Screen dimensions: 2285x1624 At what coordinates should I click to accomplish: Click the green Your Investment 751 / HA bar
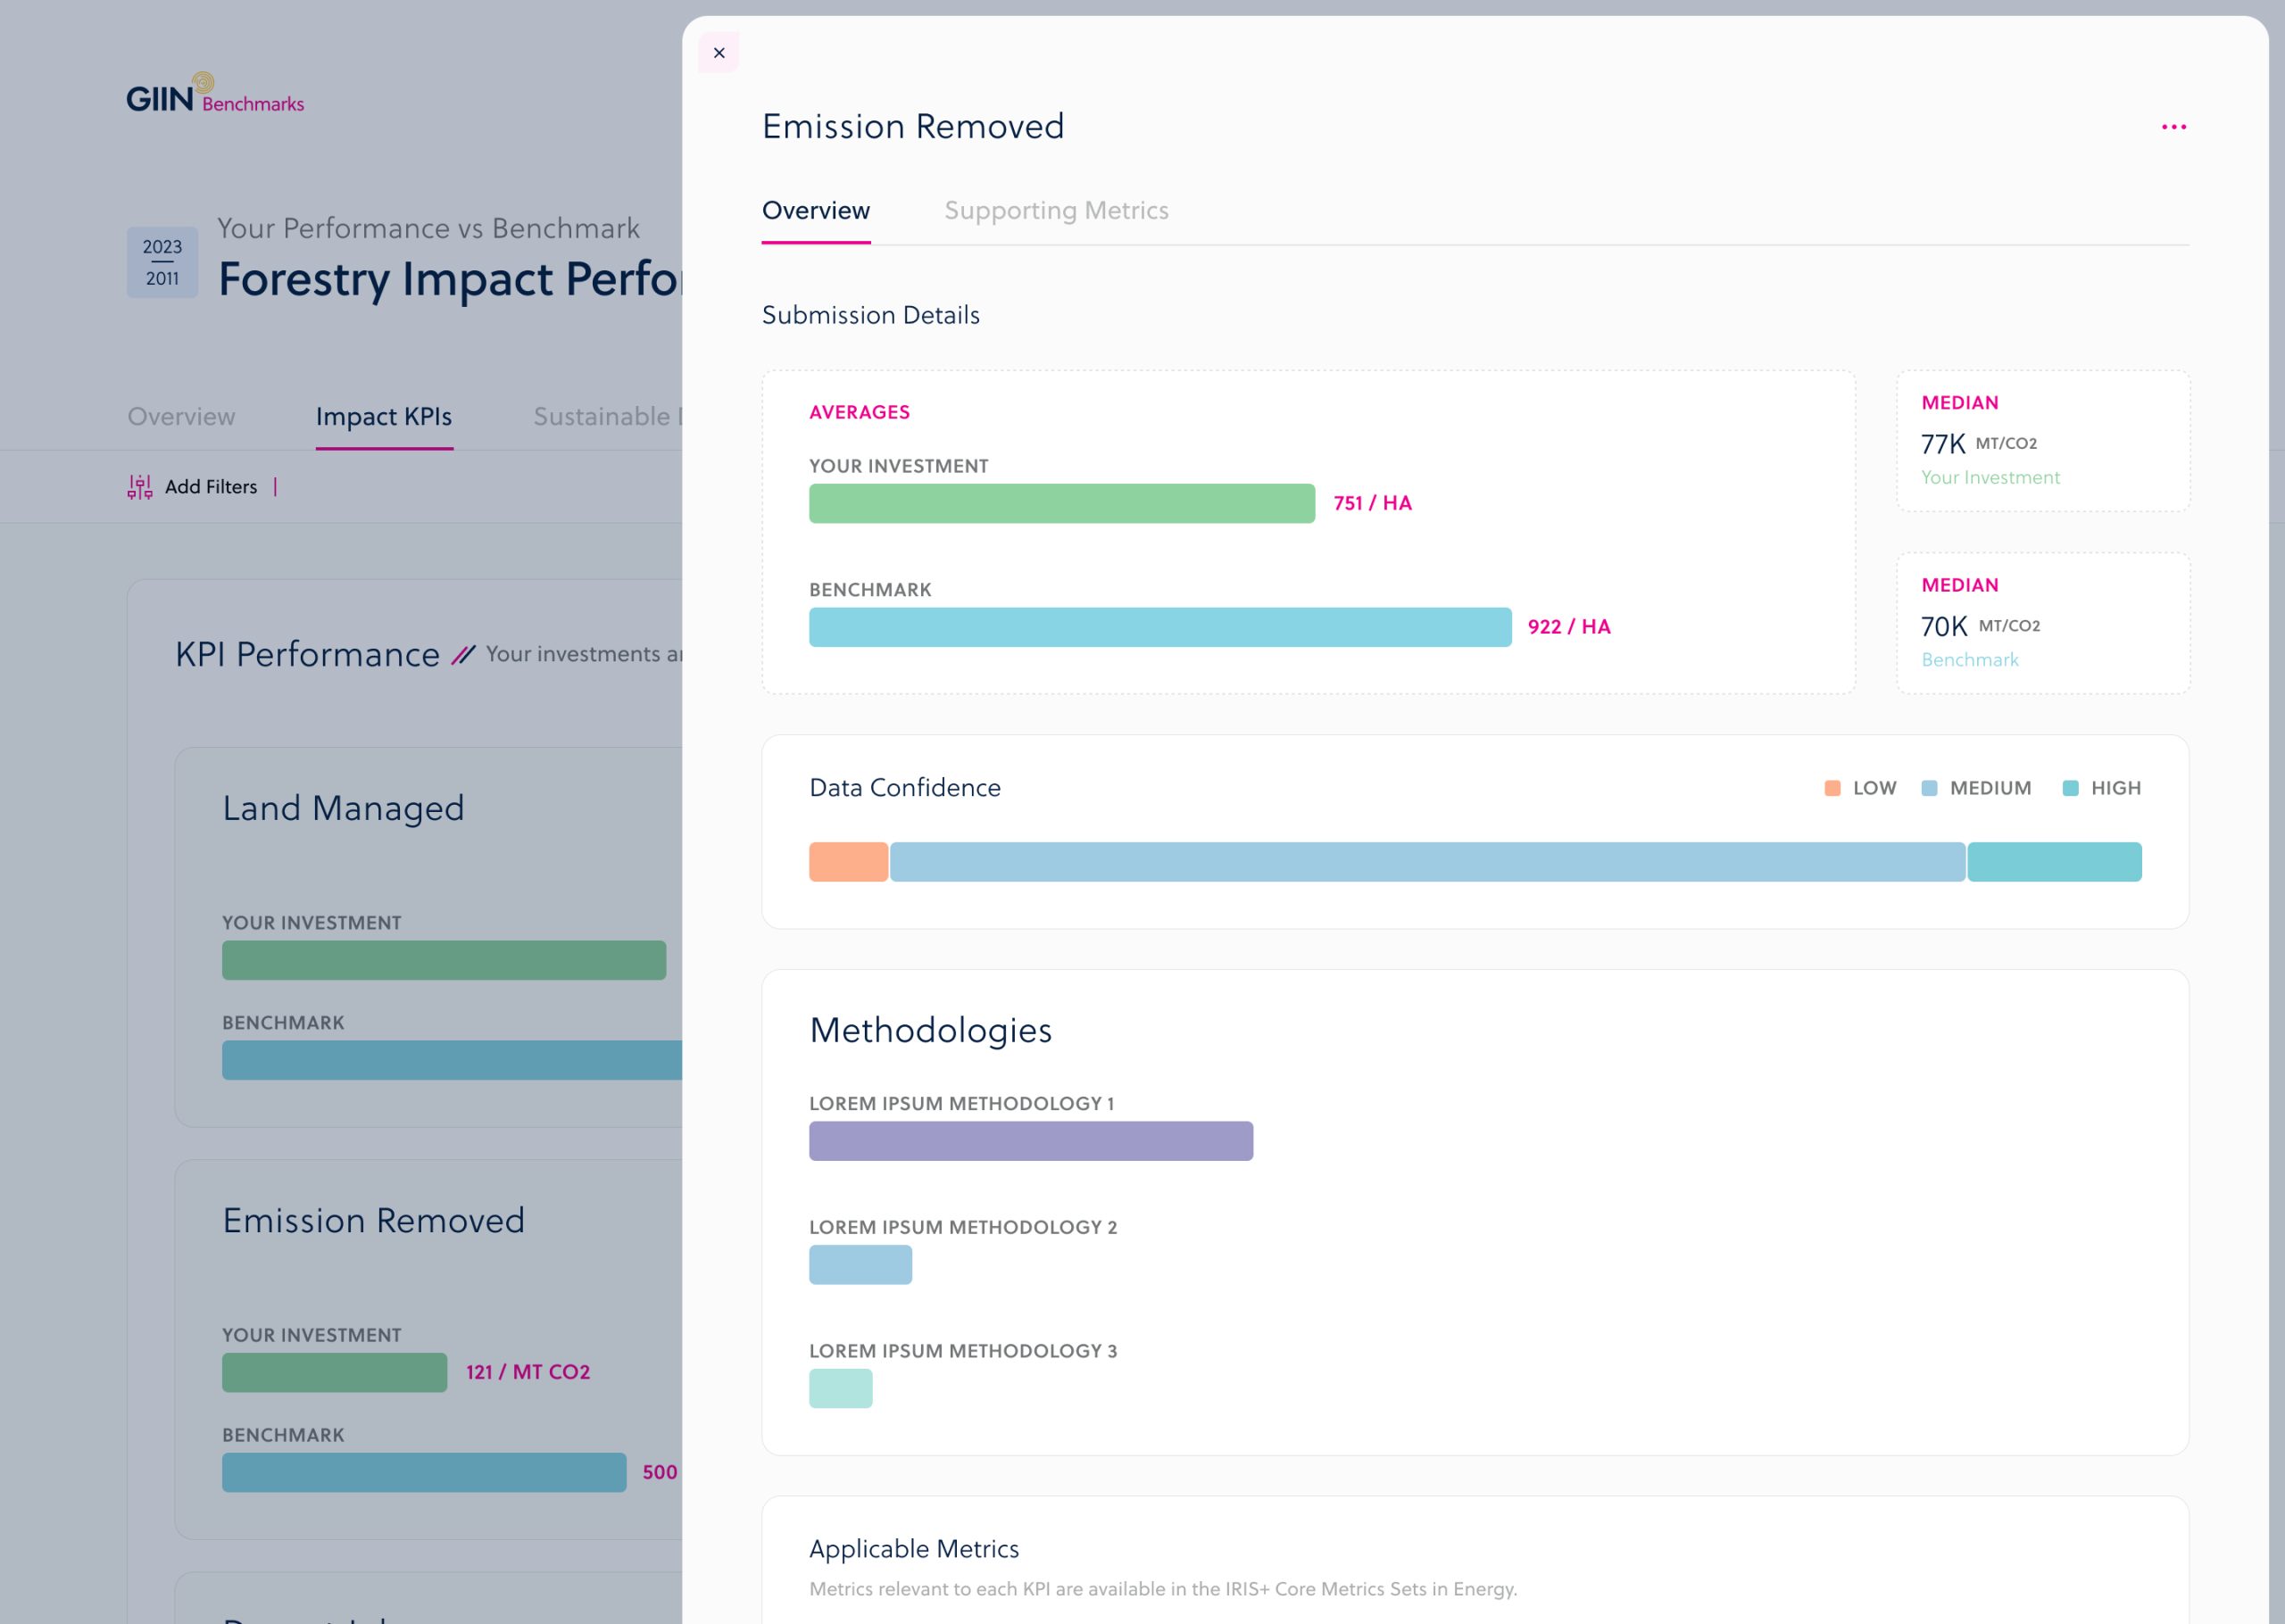tap(1061, 503)
